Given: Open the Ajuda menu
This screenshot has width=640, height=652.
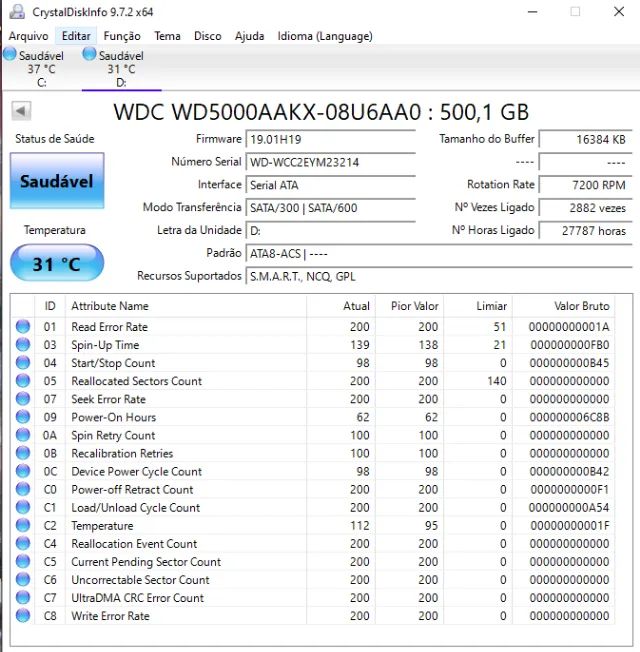Looking at the screenshot, I should point(250,36).
